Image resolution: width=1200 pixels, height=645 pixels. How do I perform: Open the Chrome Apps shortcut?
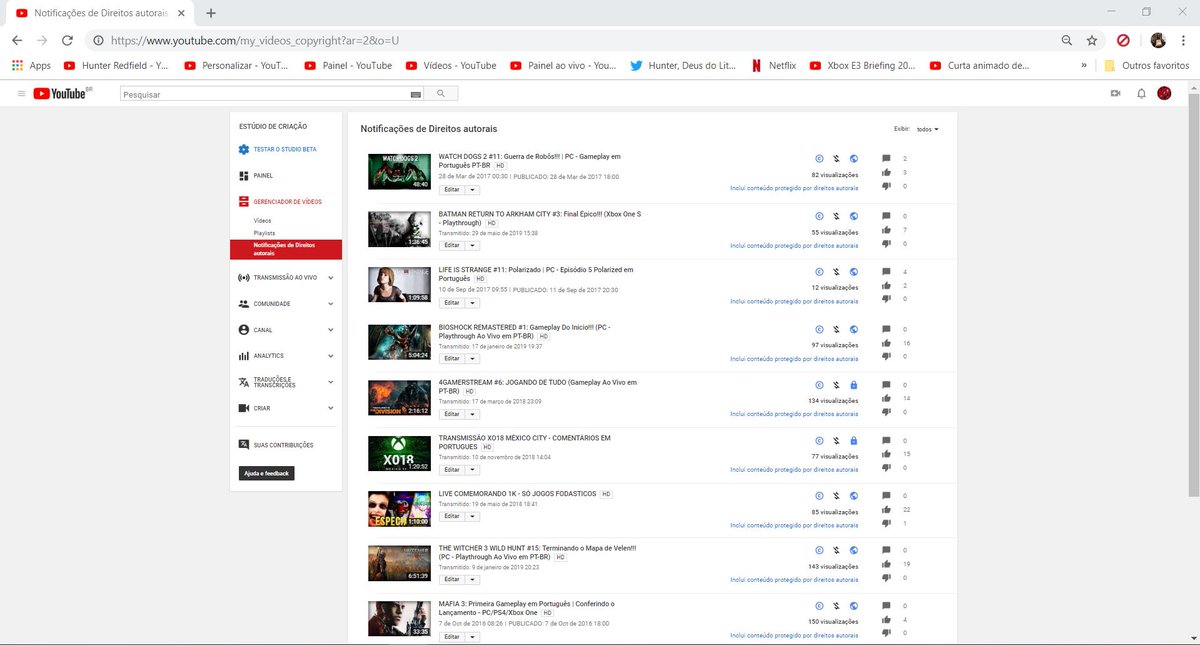31,66
